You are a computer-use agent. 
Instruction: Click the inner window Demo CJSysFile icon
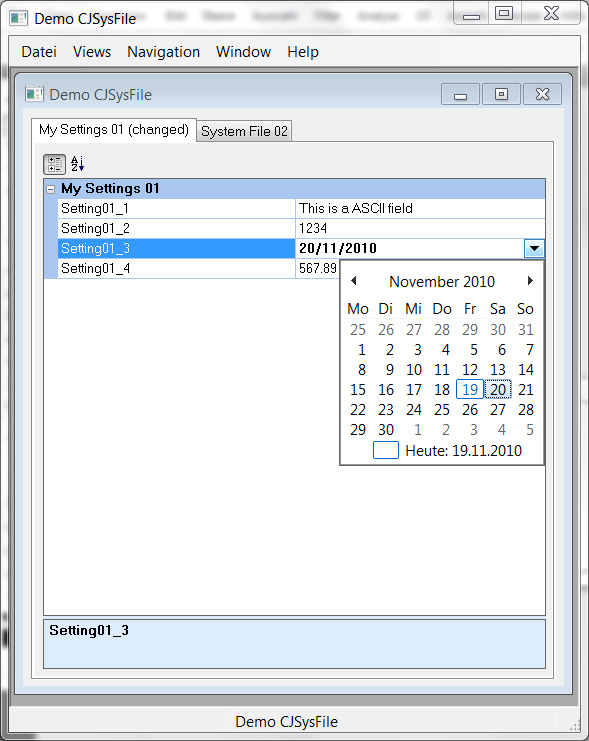pyautogui.click(x=35, y=95)
